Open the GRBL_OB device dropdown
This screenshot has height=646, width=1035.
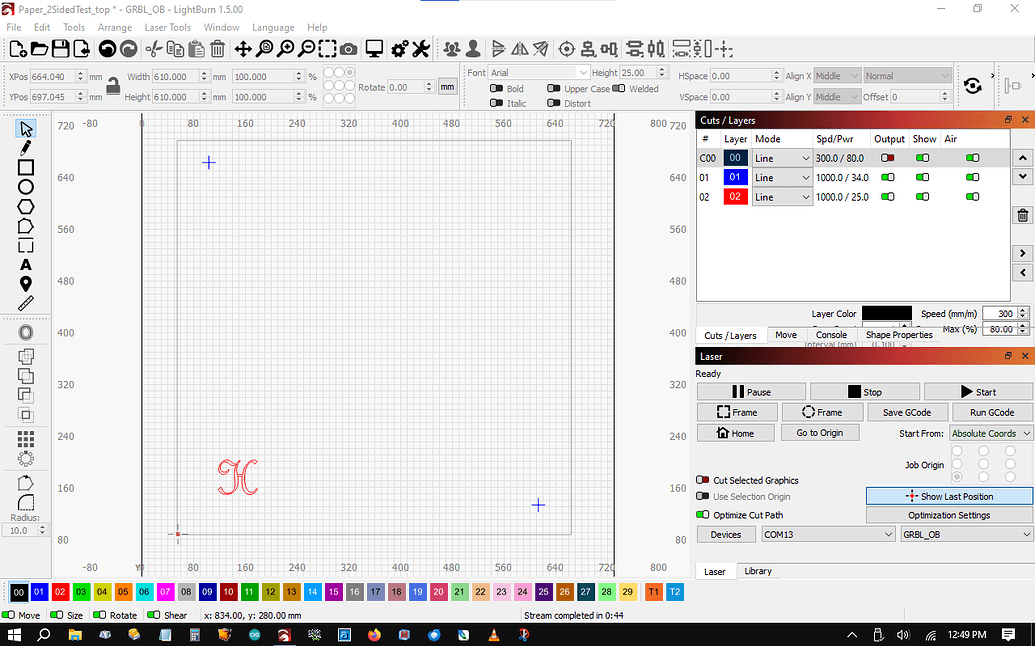966,534
